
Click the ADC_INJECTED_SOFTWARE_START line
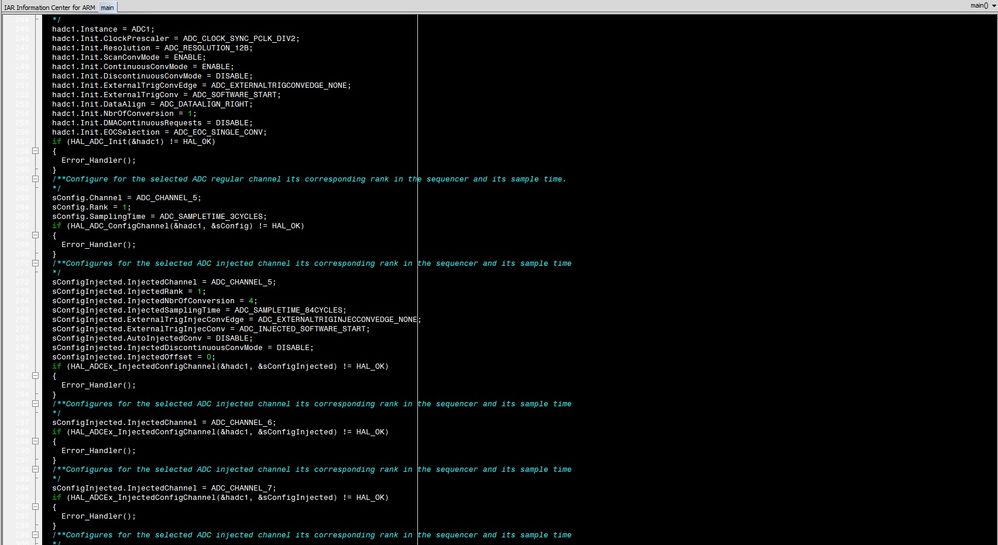pyautogui.click(x=211, y=329)
